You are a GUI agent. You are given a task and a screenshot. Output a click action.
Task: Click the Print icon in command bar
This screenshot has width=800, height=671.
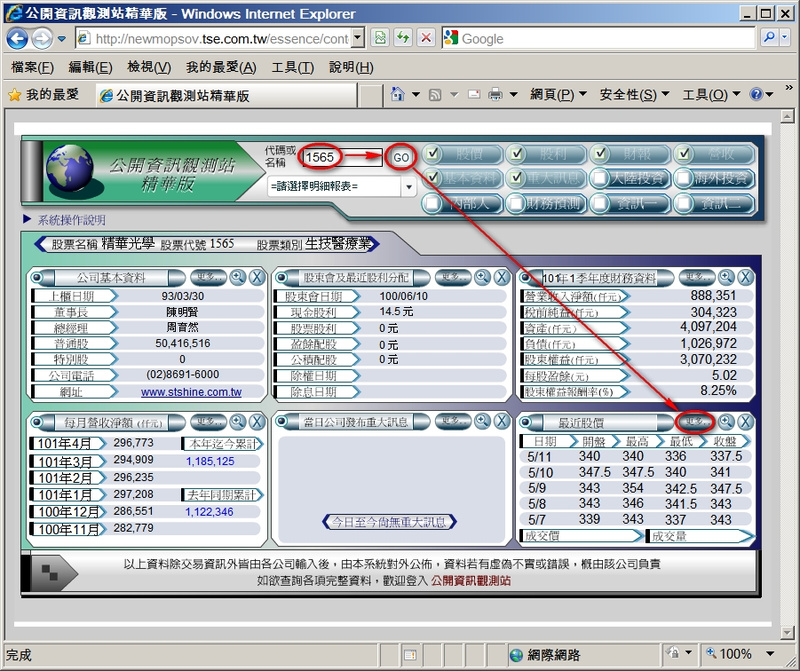coord(495,94)
